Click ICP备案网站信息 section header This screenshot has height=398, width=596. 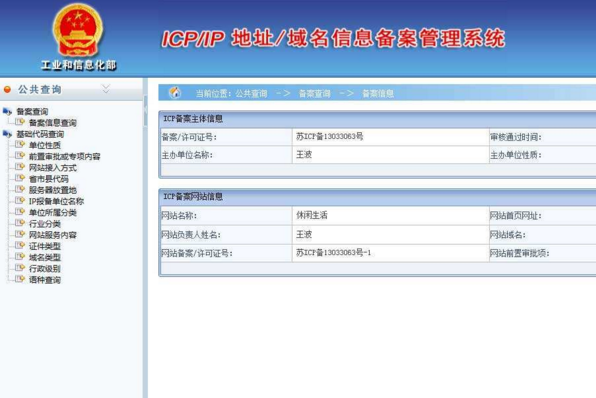pyautogui.click(x=193, y=197)
